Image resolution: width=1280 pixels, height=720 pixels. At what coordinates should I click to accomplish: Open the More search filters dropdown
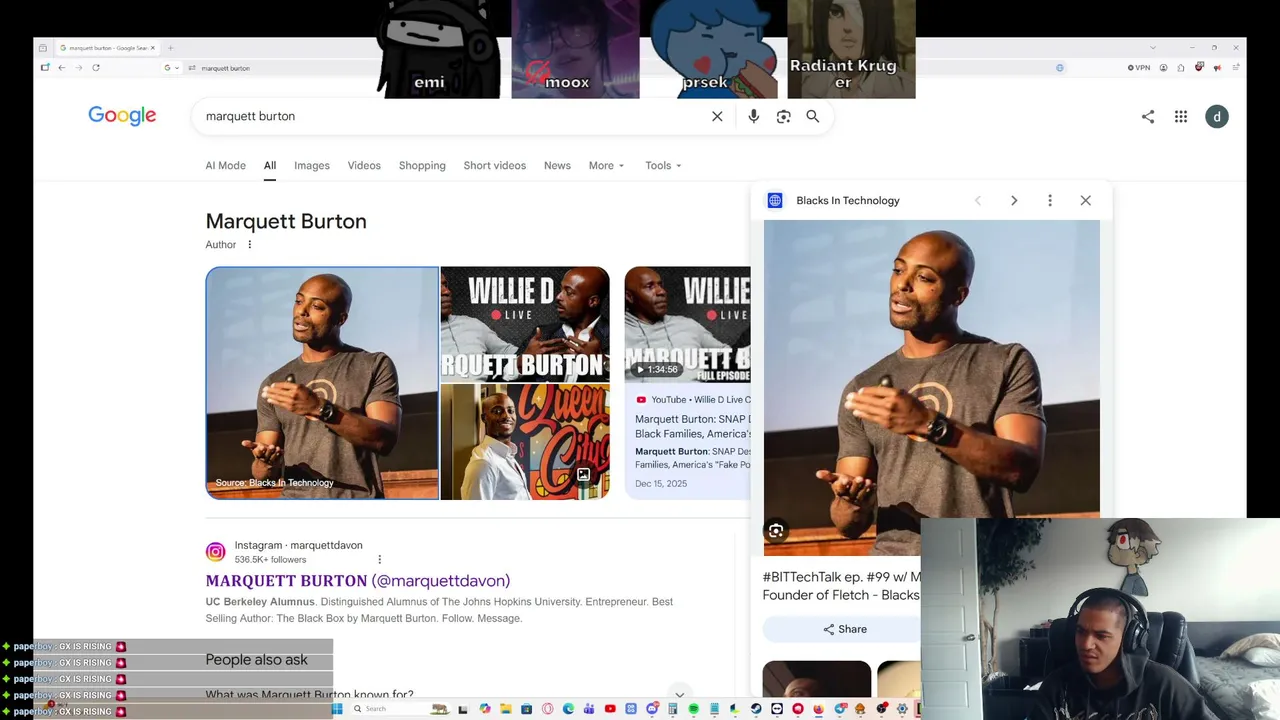(x=606, y=166)
